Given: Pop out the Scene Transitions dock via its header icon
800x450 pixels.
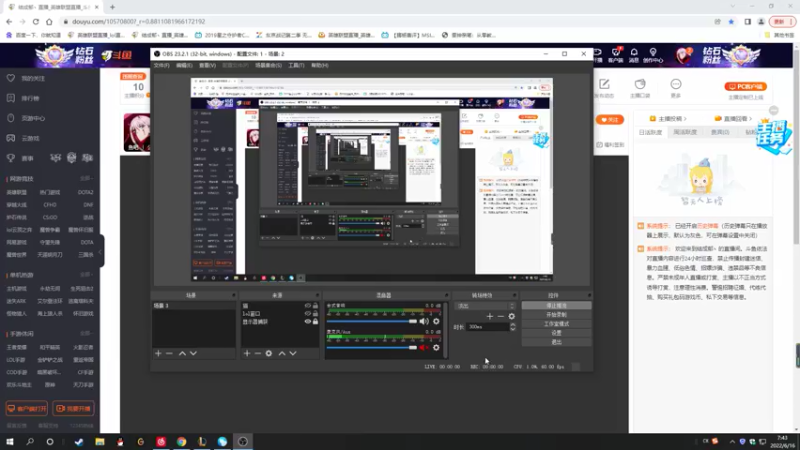Looking at the screenshot, I should [514, 295].
